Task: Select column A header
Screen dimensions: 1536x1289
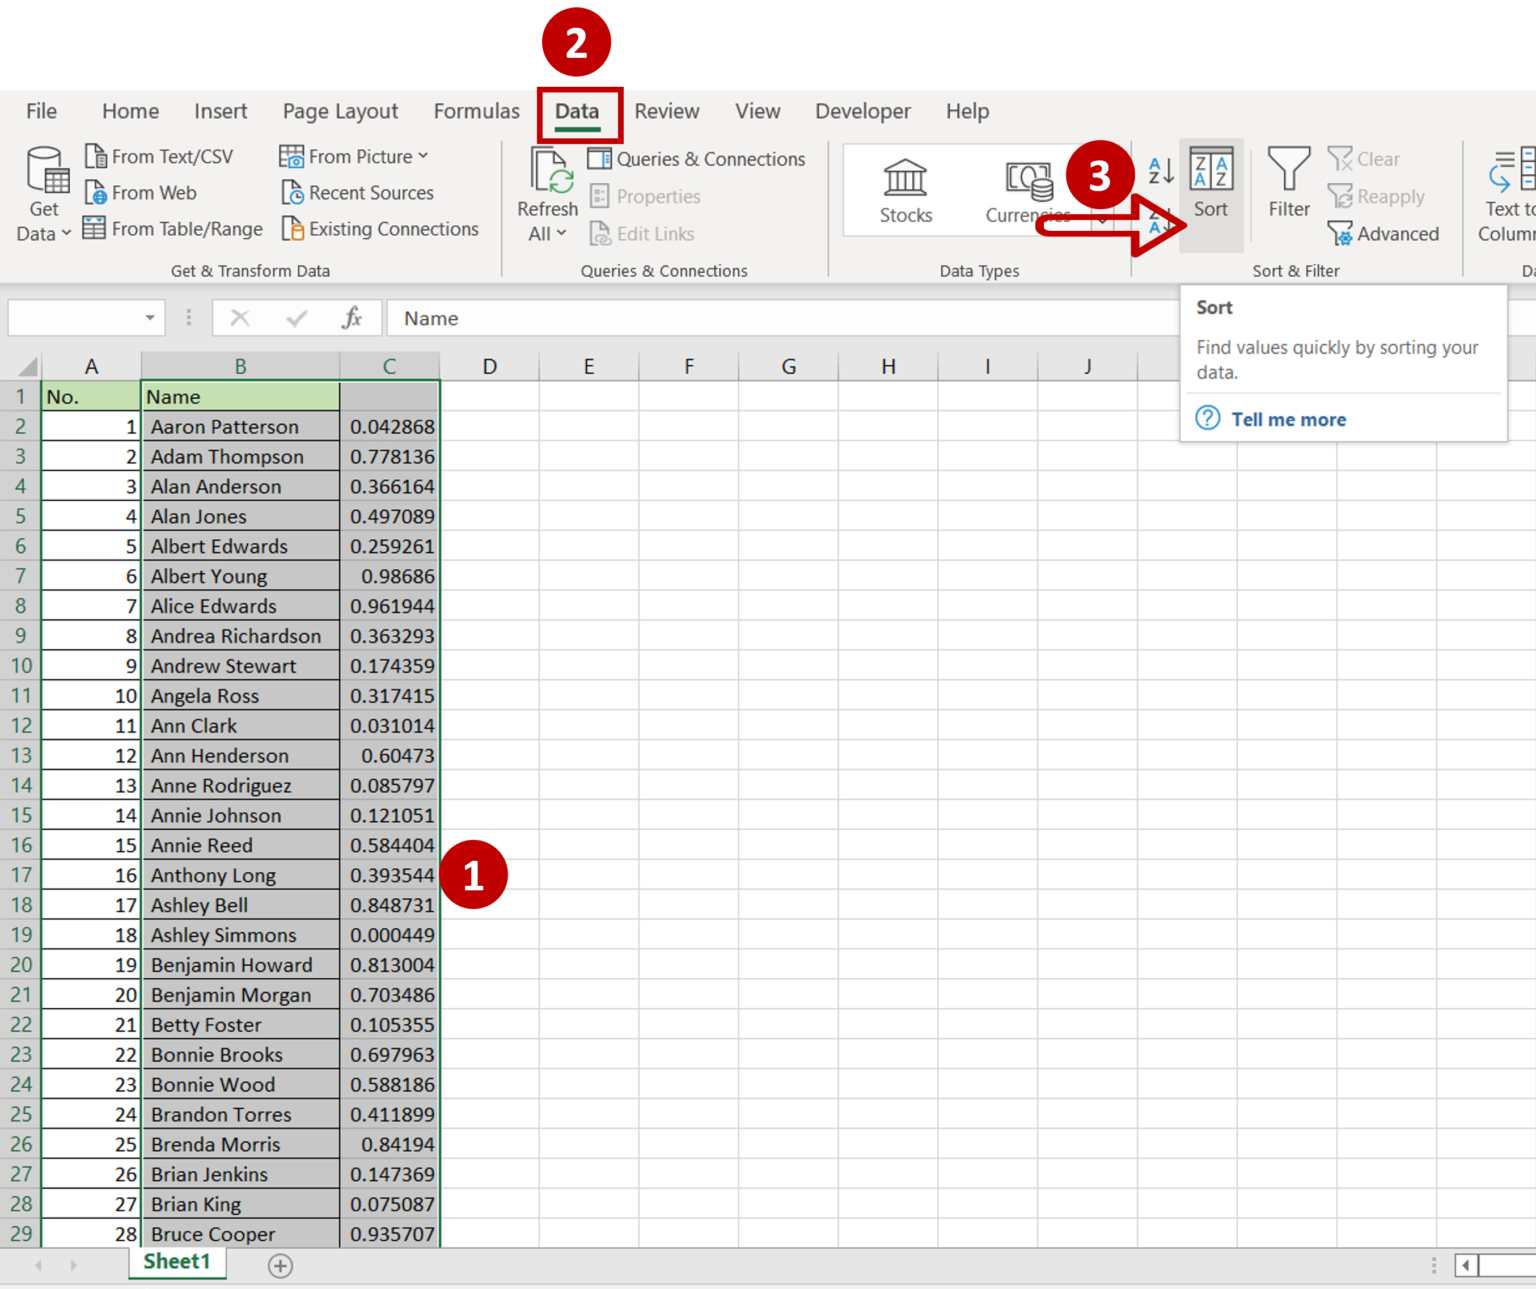Action: coord(91,366)
